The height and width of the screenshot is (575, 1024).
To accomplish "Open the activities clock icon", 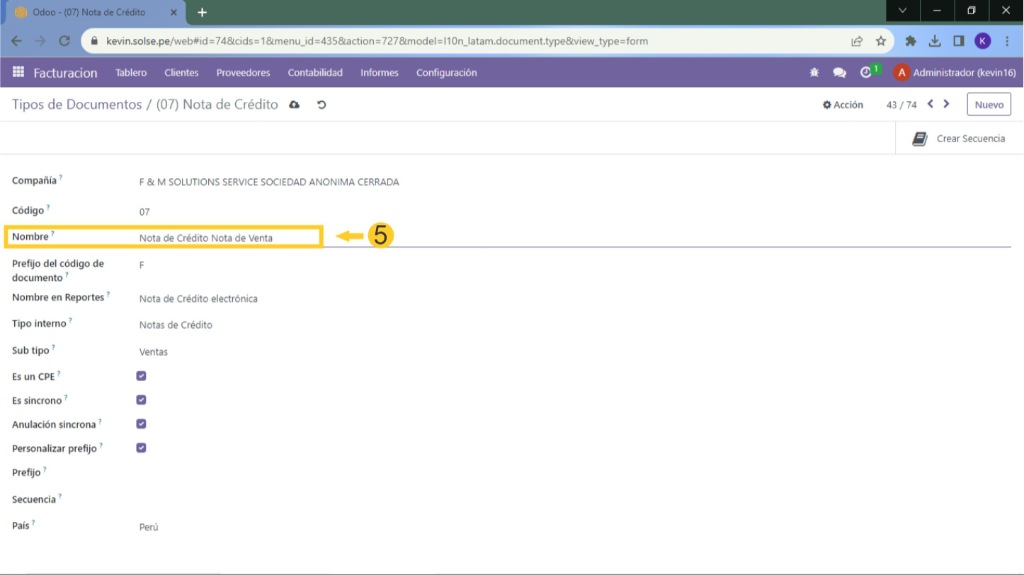I will click(x=866, y=73).
